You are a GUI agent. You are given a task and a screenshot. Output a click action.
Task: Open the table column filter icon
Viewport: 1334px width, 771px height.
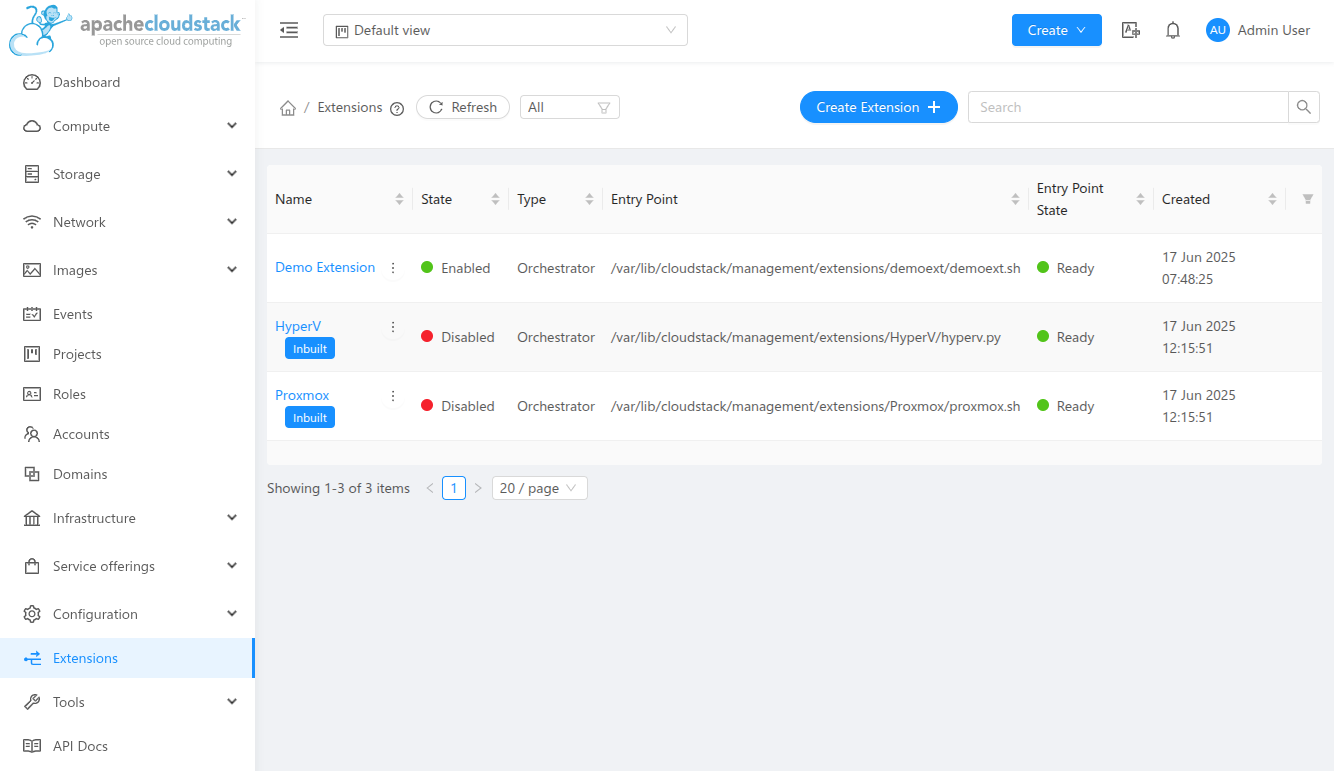1307,199
